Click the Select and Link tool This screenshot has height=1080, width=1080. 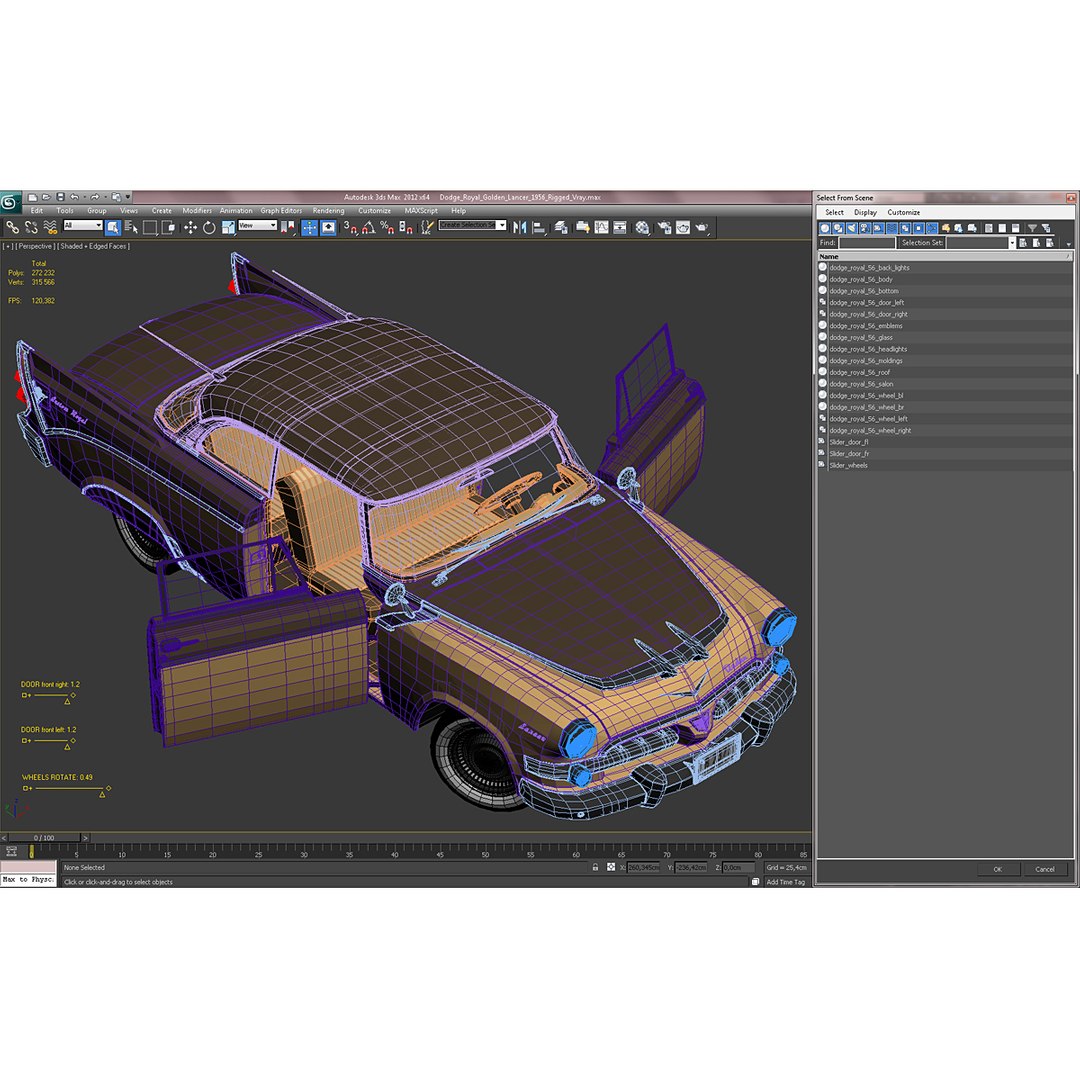coord(12,227)
